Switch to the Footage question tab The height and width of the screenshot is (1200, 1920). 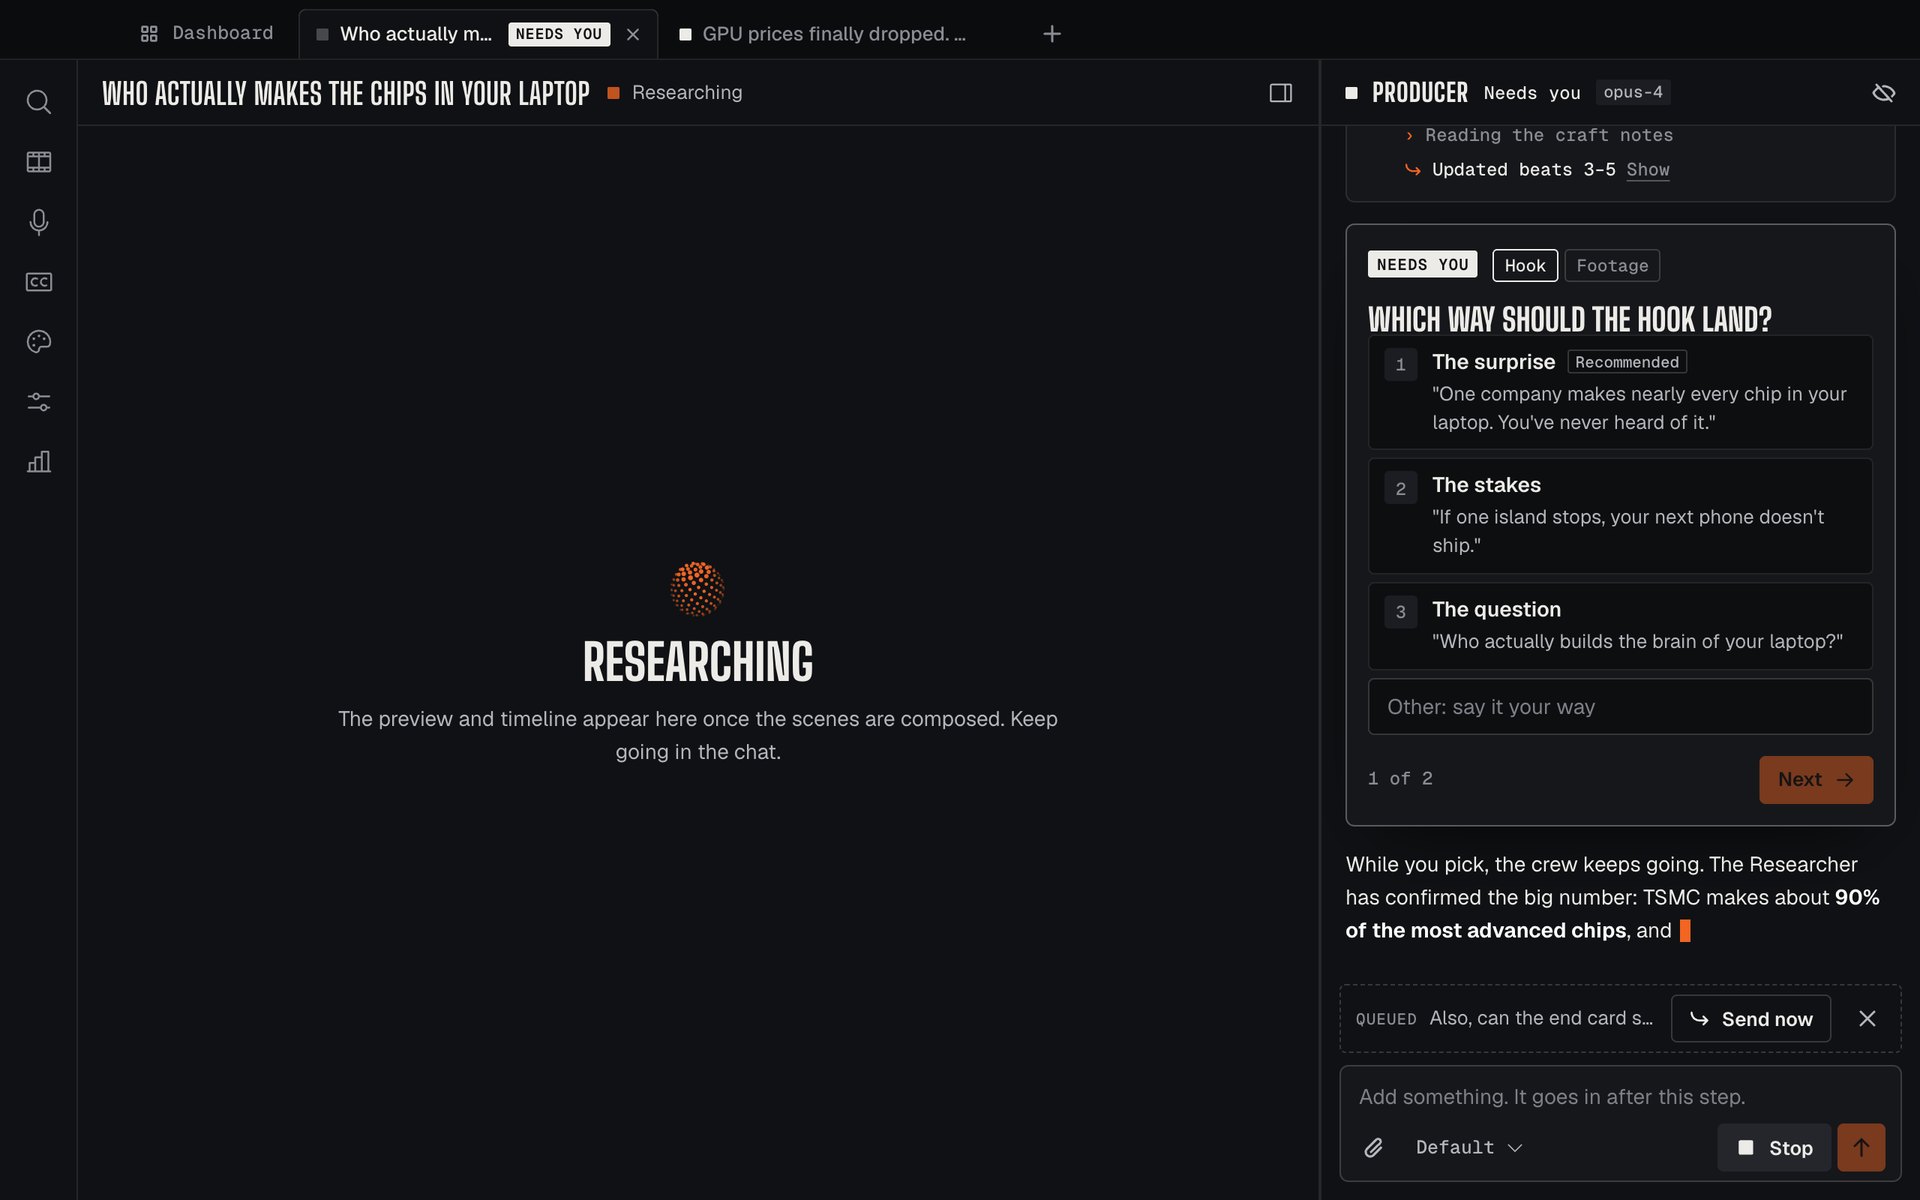click(x=1612, y=266)
